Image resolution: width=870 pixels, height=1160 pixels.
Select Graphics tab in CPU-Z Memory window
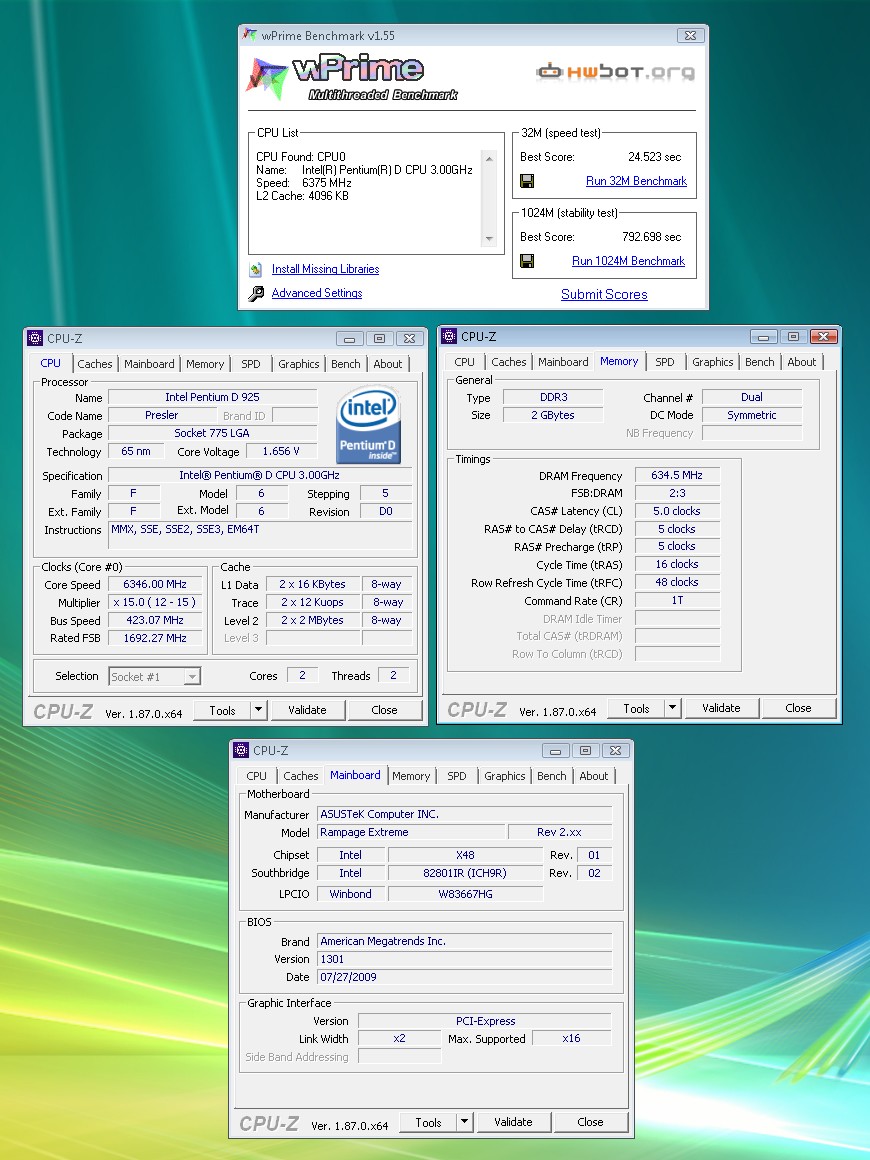click(712, 362)
